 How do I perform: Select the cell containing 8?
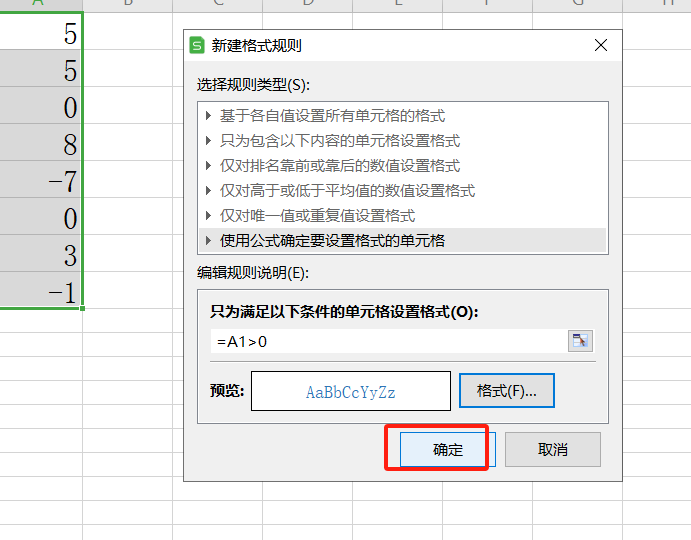click(41, 142)
